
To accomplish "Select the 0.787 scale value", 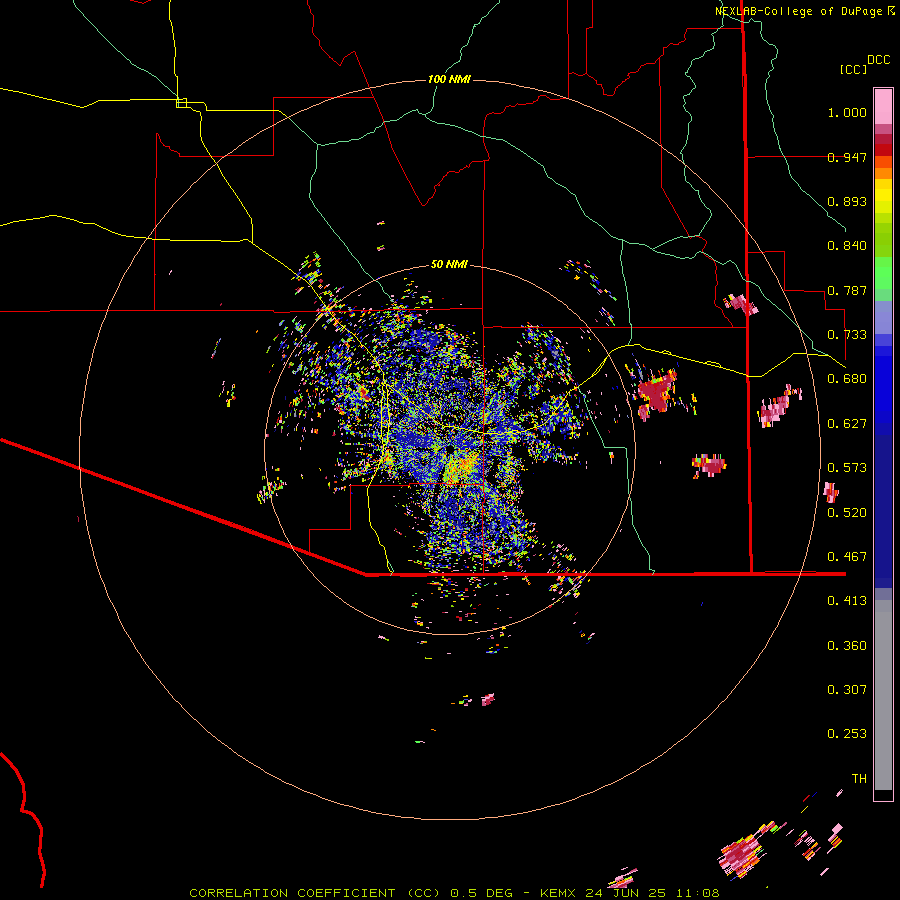I will [847, 290].
